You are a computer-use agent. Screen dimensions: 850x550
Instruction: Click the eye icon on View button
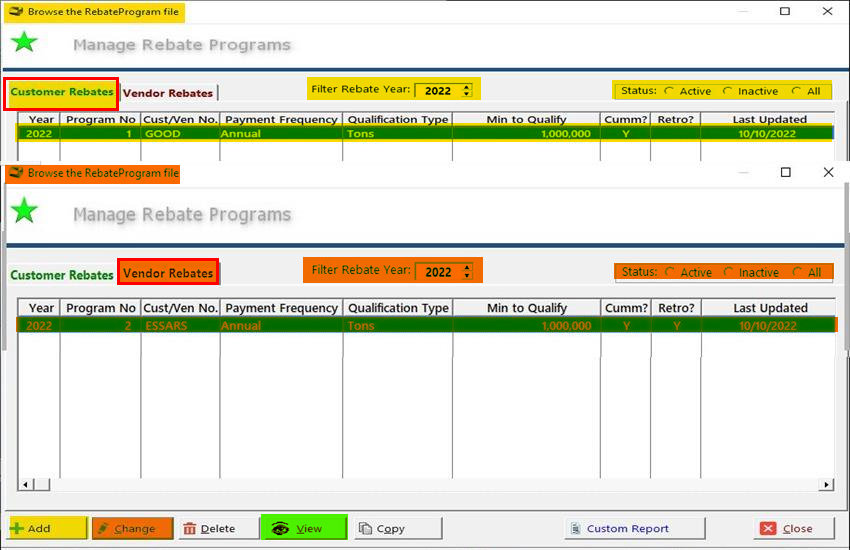(280, 528)
